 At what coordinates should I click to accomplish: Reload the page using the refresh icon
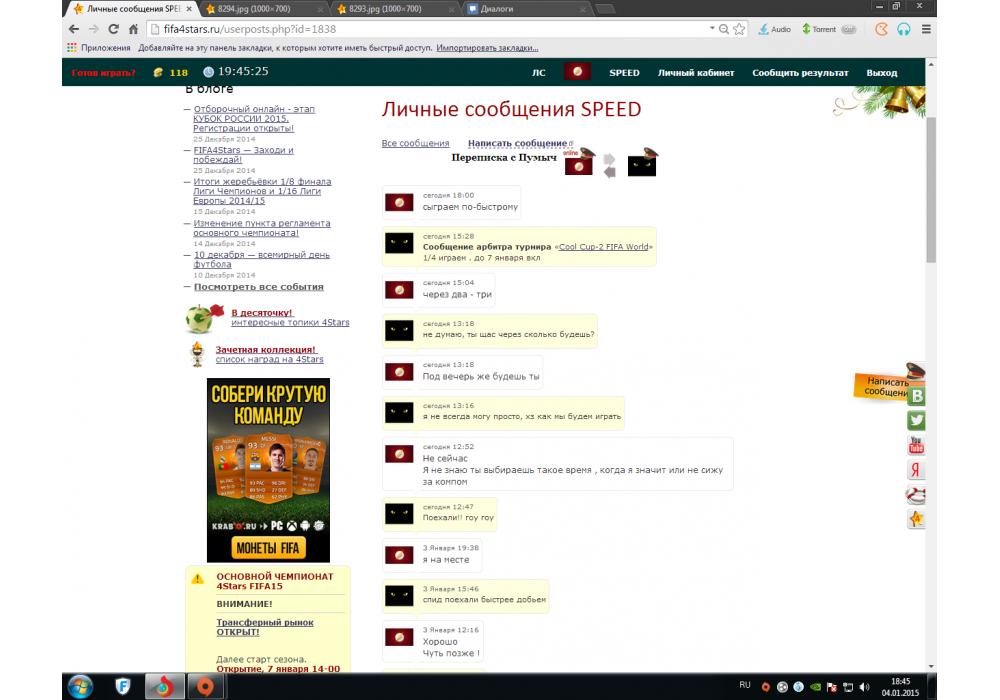[112, 29]
